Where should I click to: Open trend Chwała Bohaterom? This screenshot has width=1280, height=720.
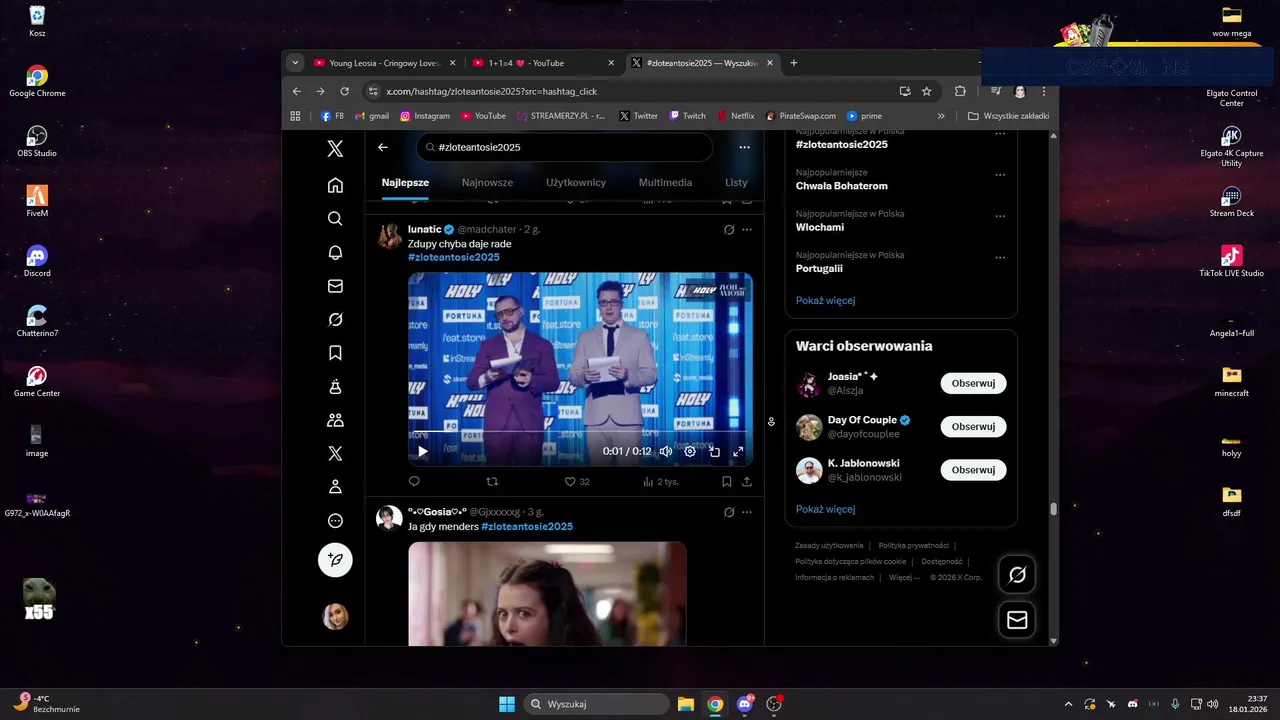coord(841,186)
